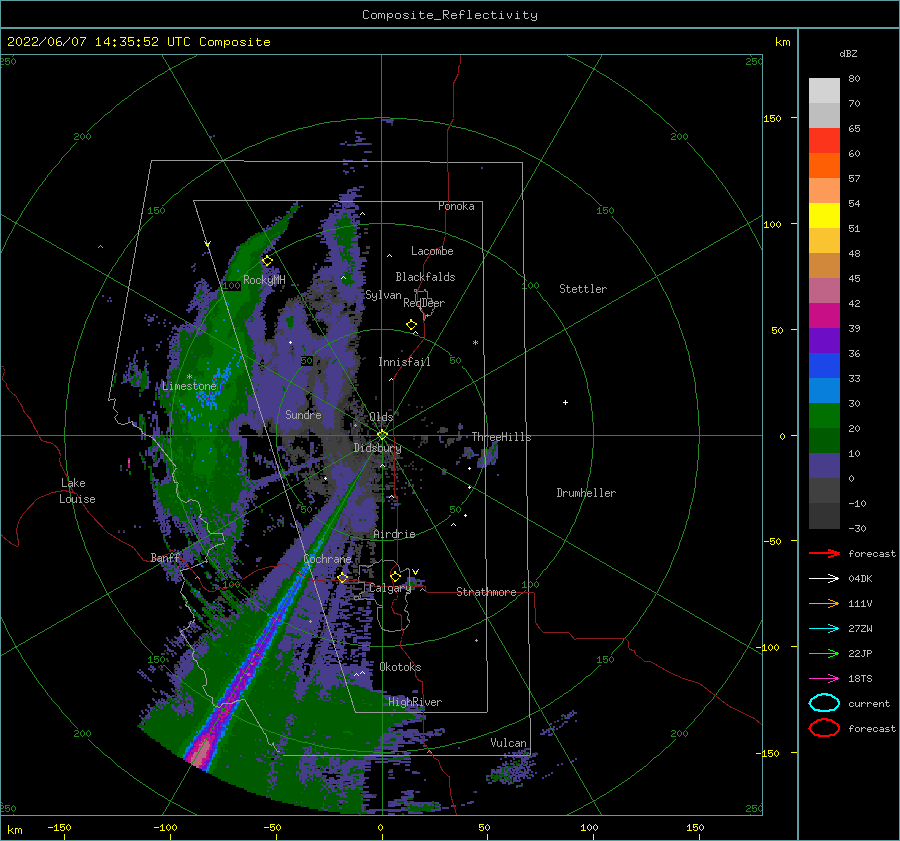This screenshot has height=841, width=900.
Task: Click the yellow radar-site diamond at map center
Action: pos(382,435)
